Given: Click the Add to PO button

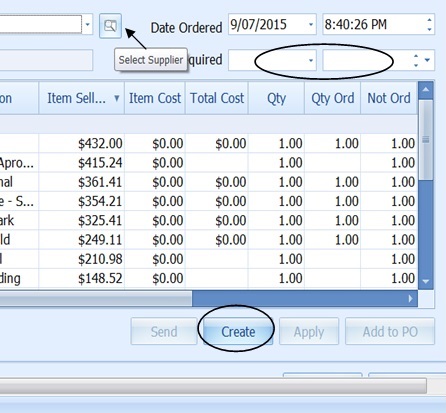Looking at the screenshot, I should 390,332.
